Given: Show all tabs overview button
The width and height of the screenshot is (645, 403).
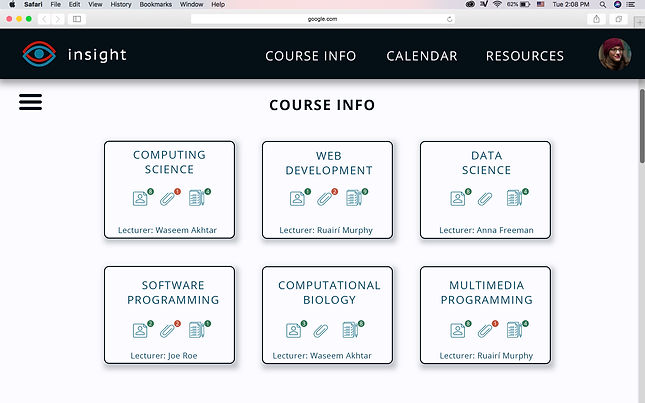Looking at the screenshot, I should tap(618, 19).
